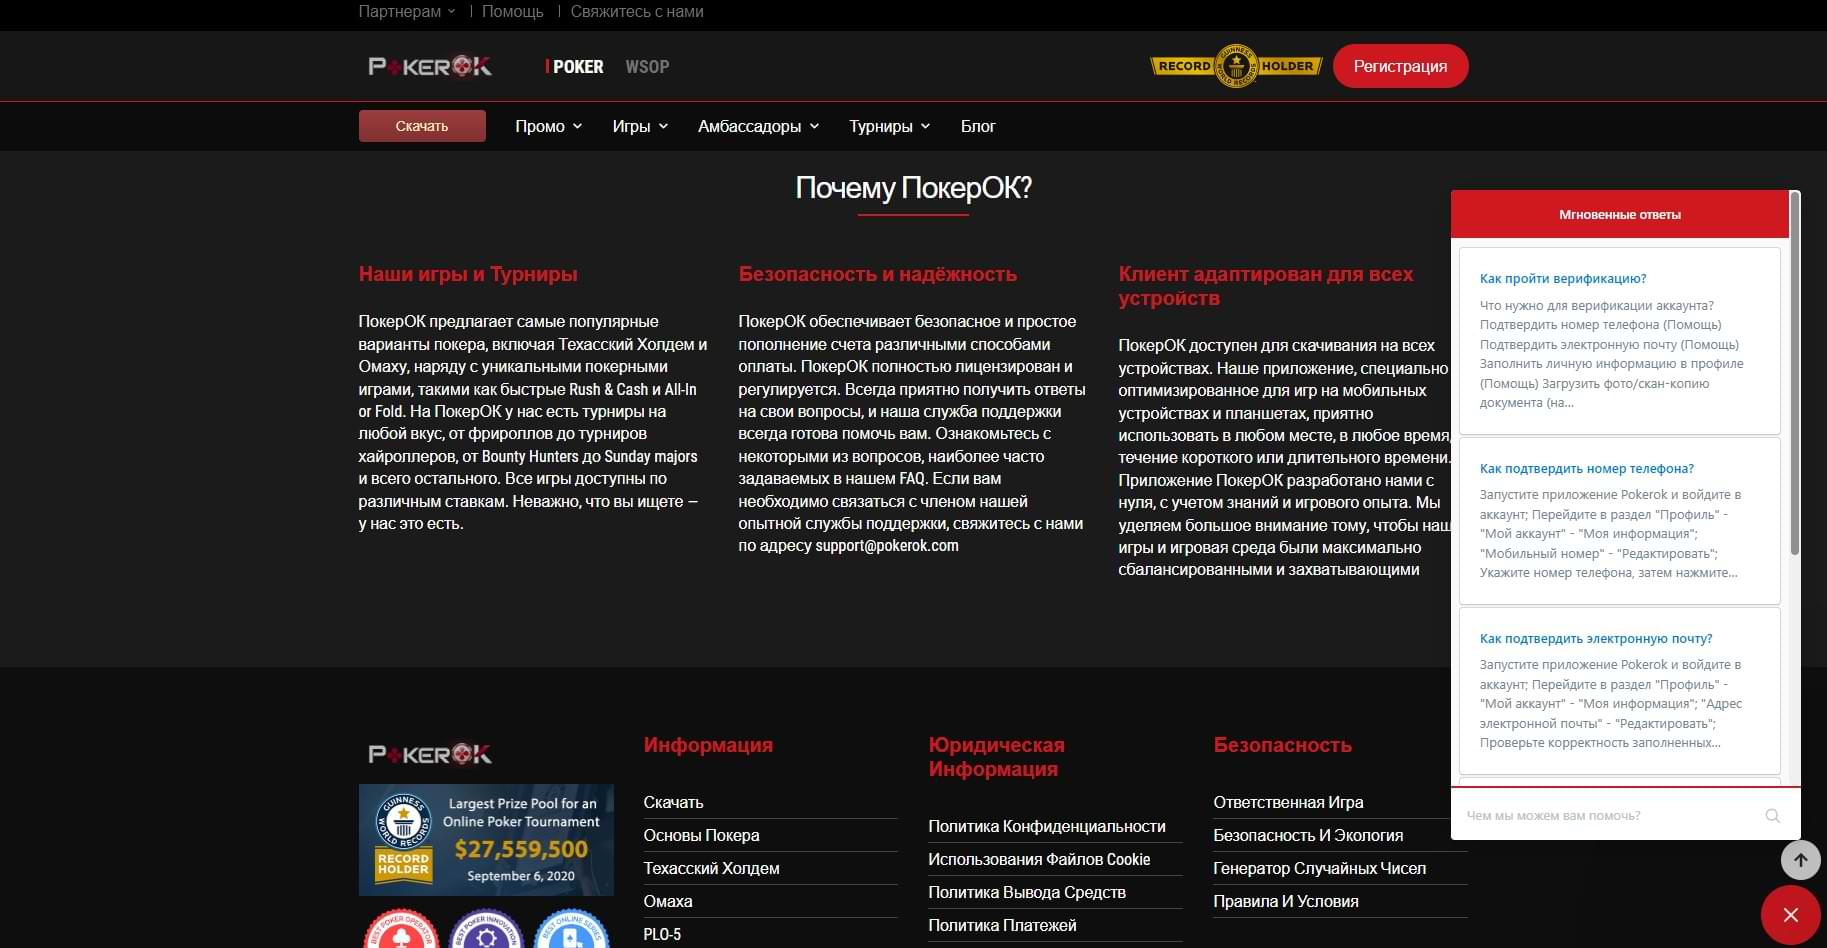
Task: Open the Политика Вывода Средств link
Action: pos(1027,892)
